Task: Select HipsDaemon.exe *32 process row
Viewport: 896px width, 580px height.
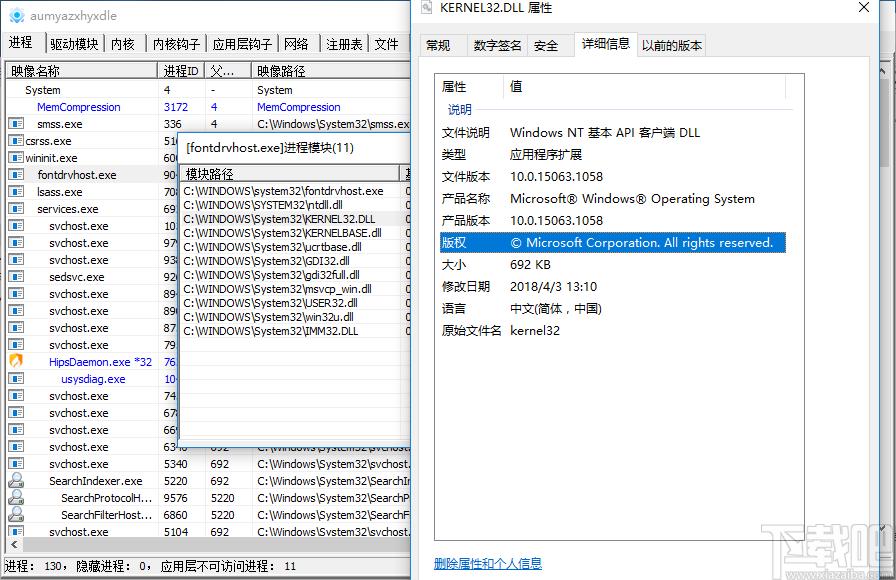Action: pyautogui.click(x=93, y=362)
